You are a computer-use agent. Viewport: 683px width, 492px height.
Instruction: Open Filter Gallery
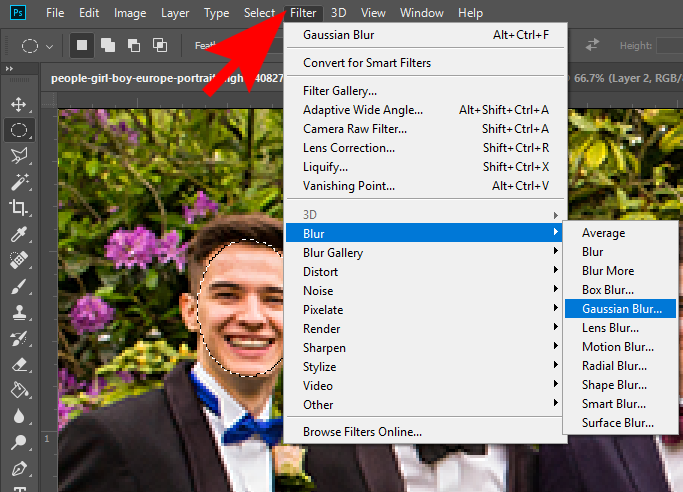(x=425, y=91)
